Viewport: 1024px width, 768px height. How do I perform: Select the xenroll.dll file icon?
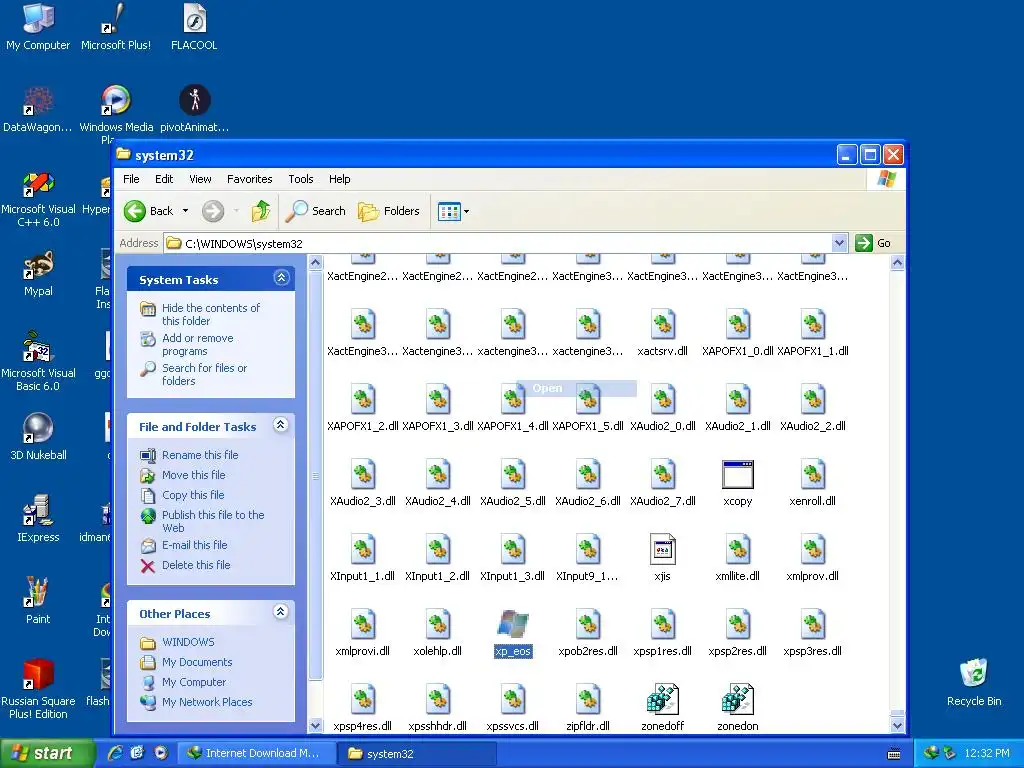[812, 475]
